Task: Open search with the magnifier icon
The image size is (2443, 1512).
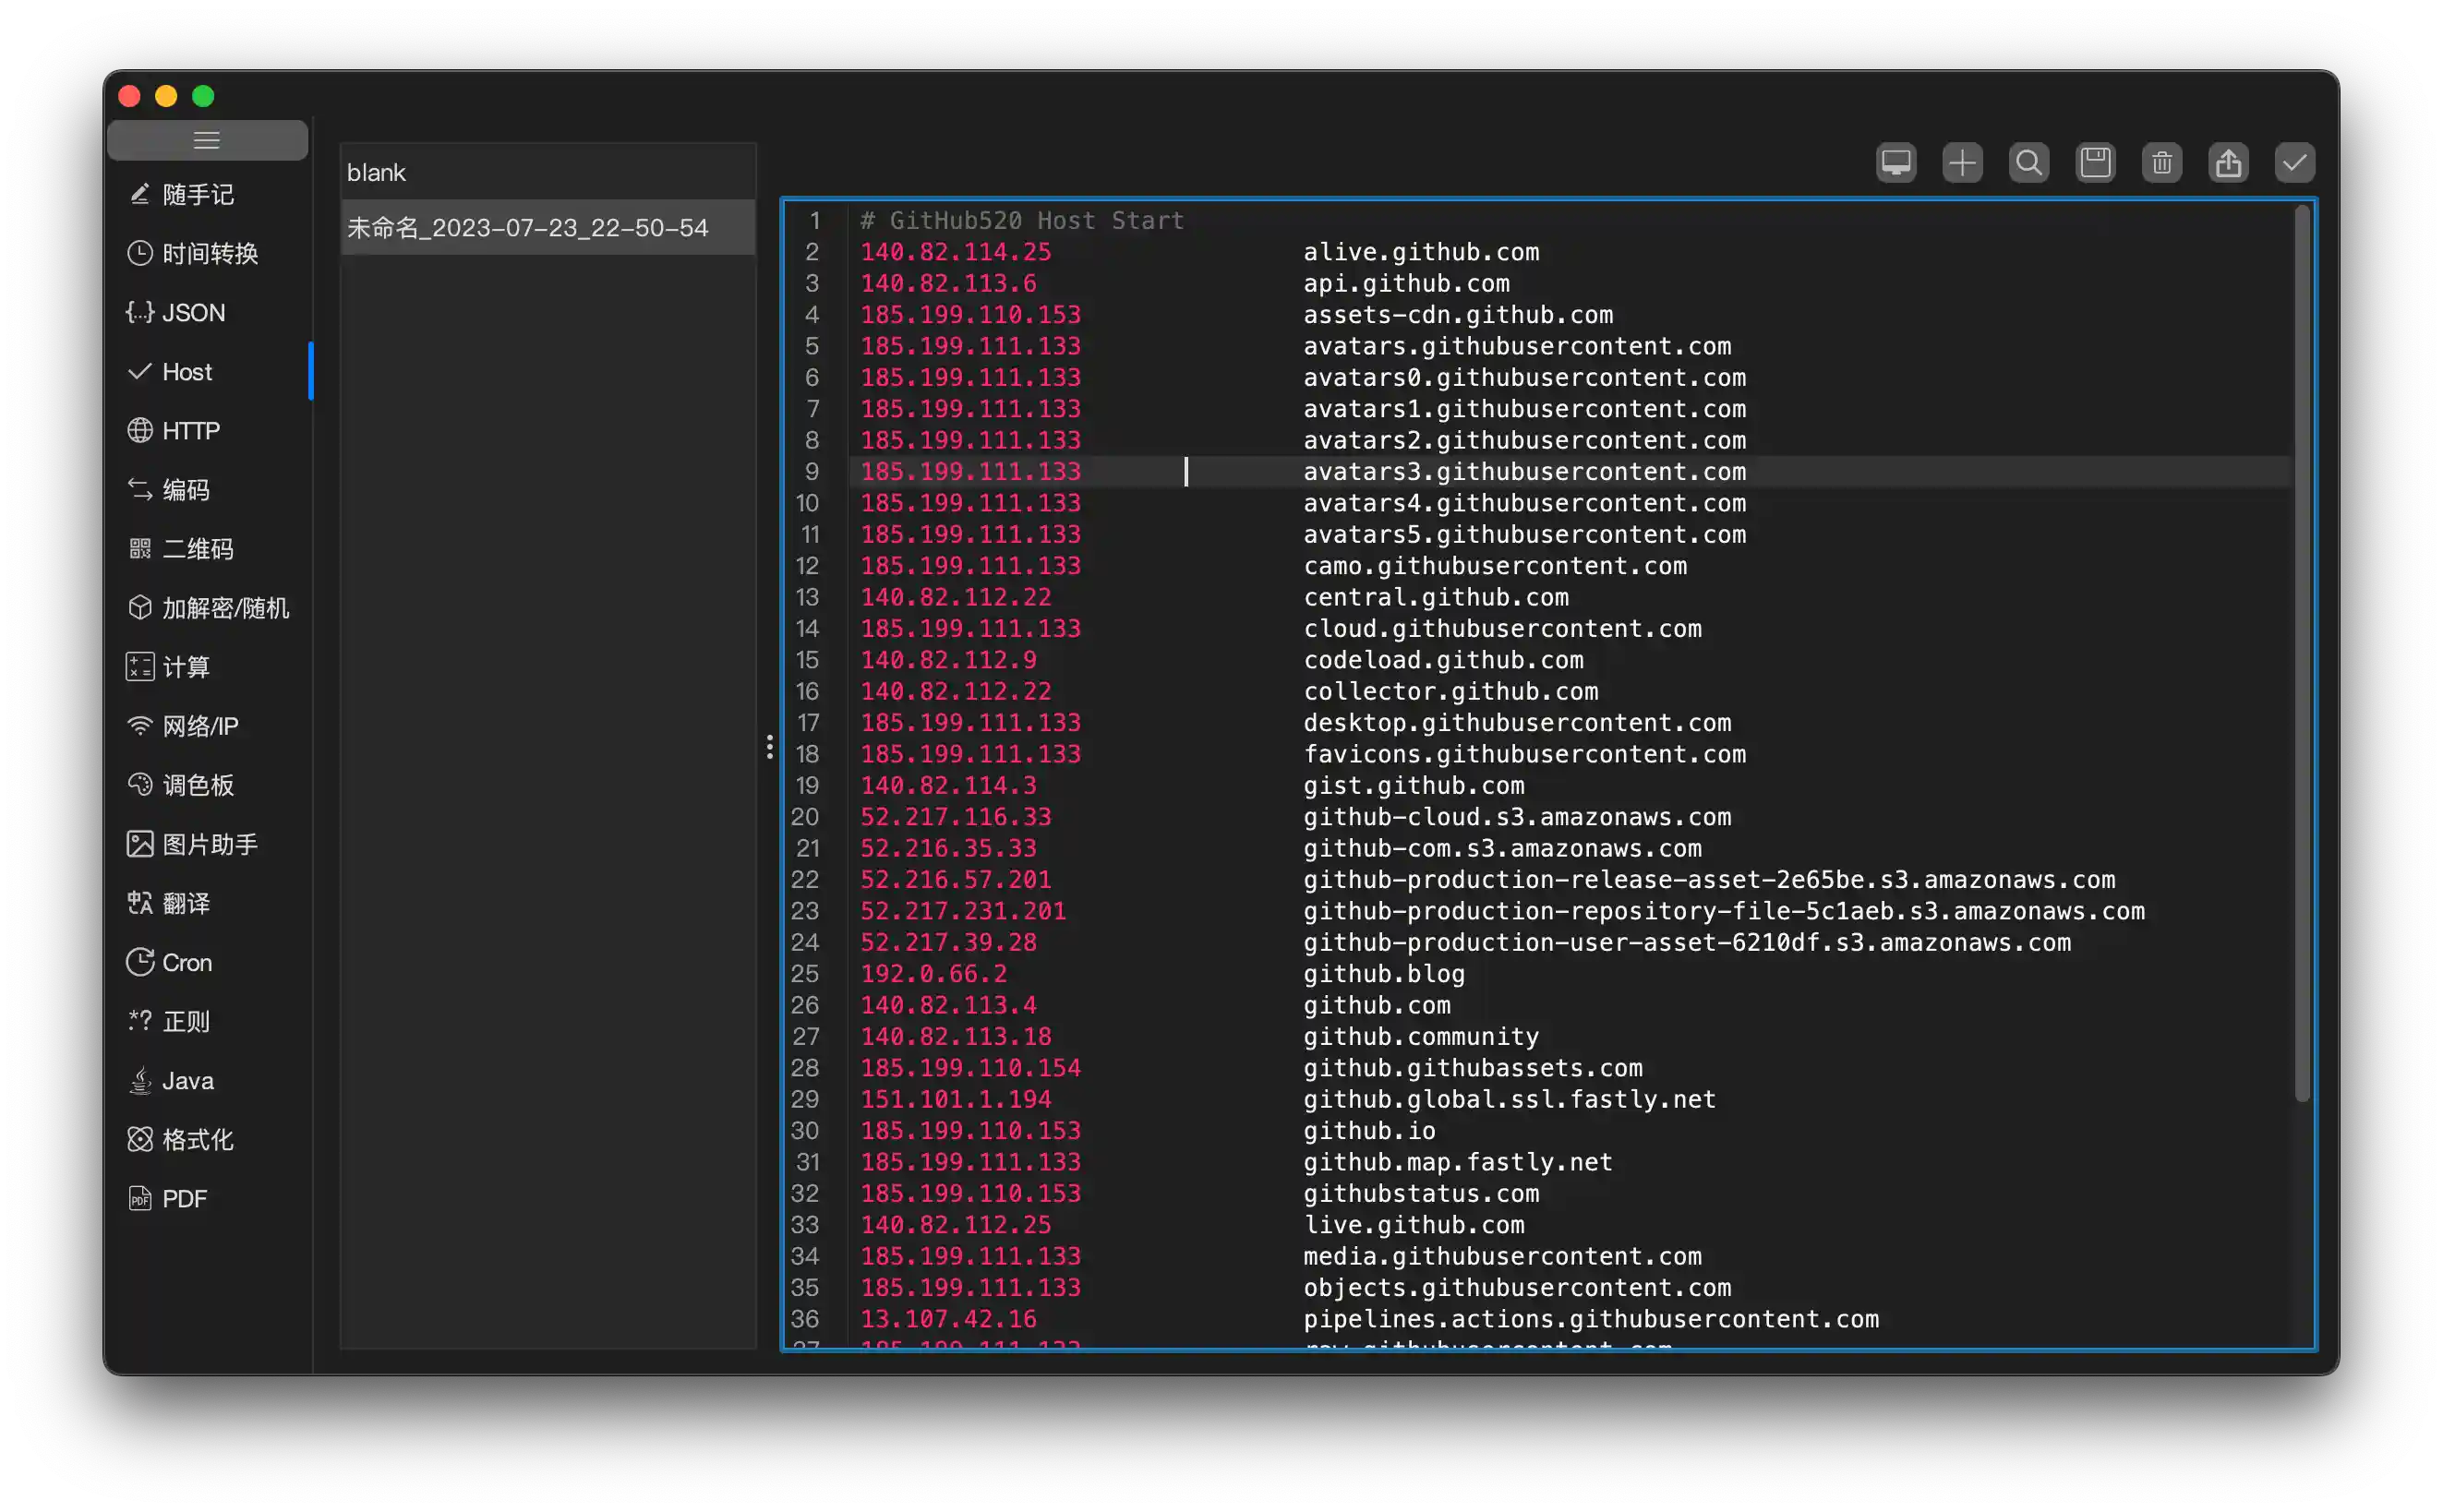Action: 2028,163
